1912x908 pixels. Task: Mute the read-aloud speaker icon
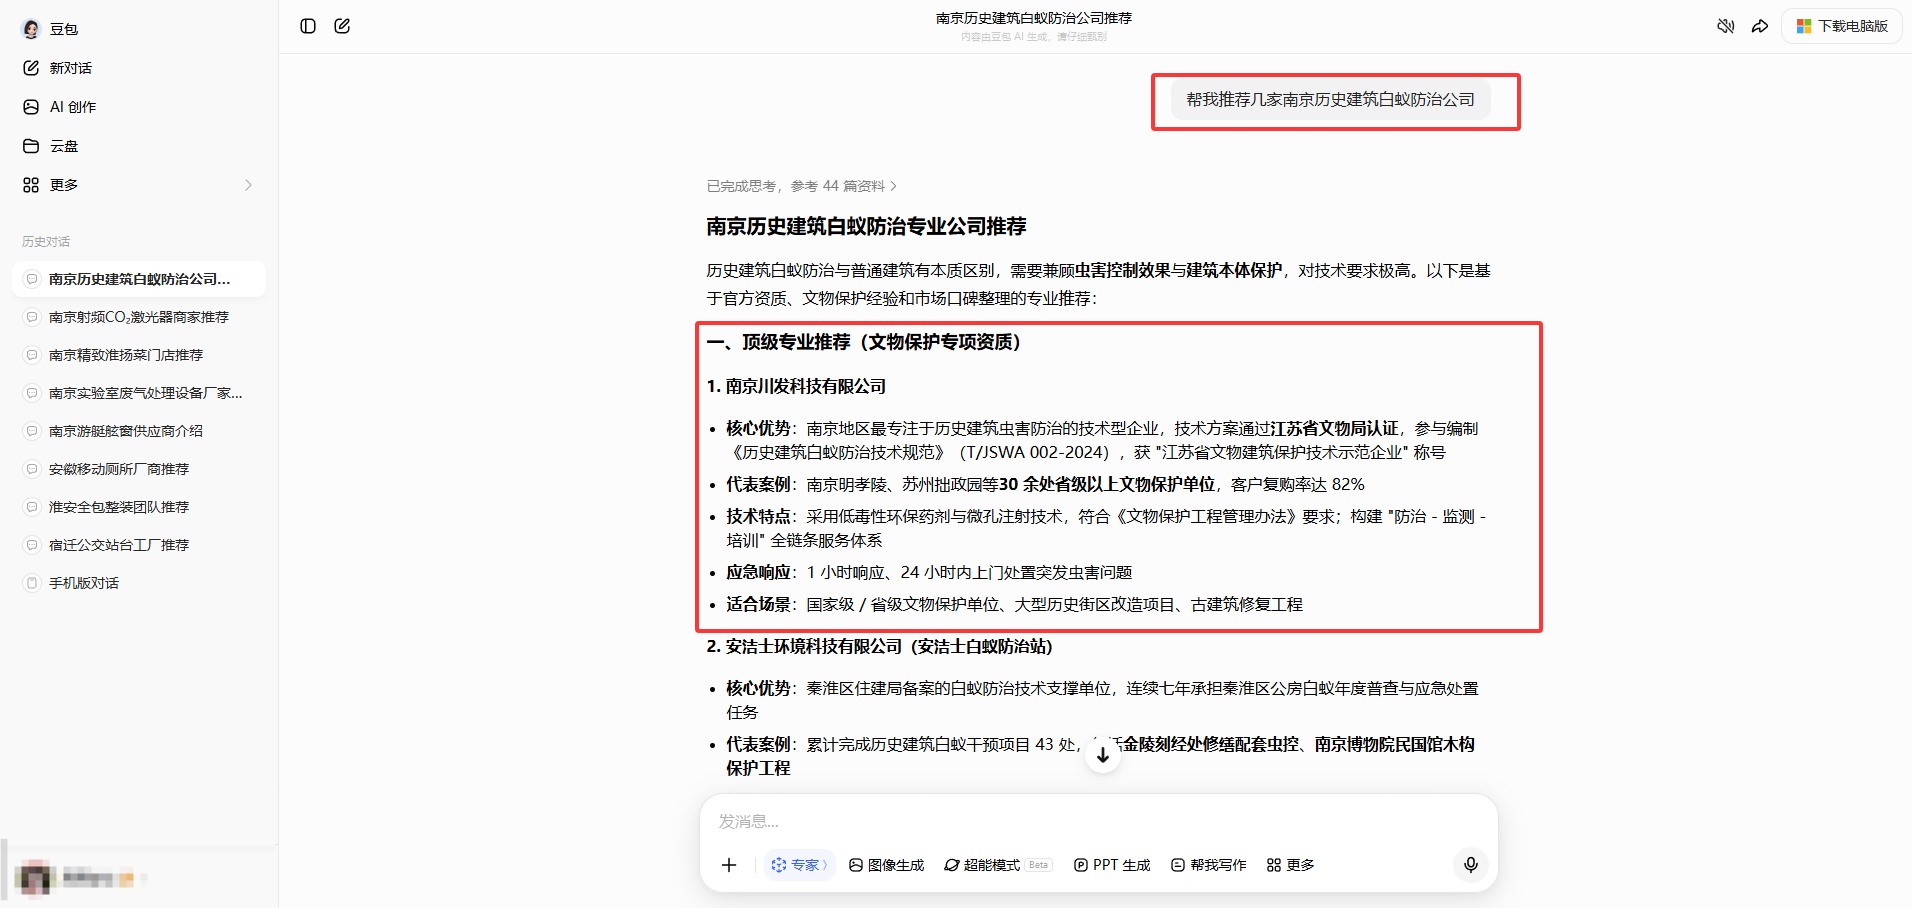pos(1725,26)
